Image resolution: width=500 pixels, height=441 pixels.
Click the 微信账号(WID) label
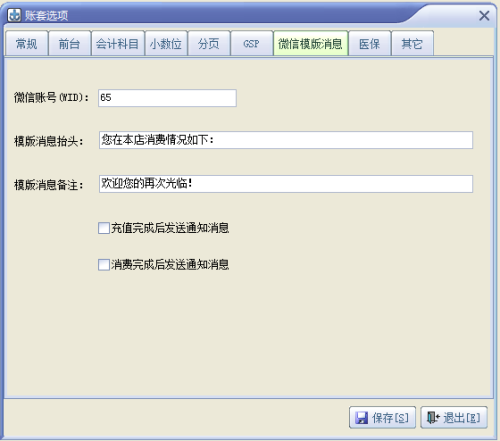[52, 98]
